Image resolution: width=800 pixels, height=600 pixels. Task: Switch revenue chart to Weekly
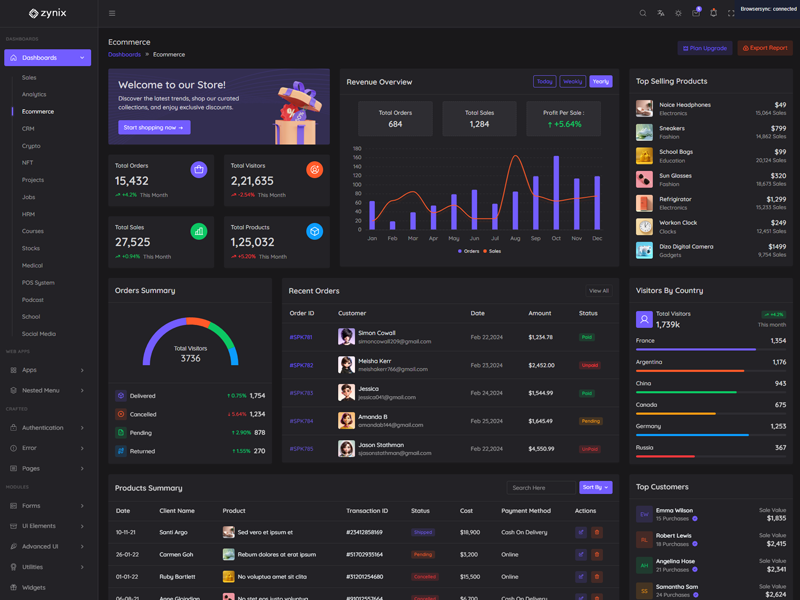[x=572, y=82]
